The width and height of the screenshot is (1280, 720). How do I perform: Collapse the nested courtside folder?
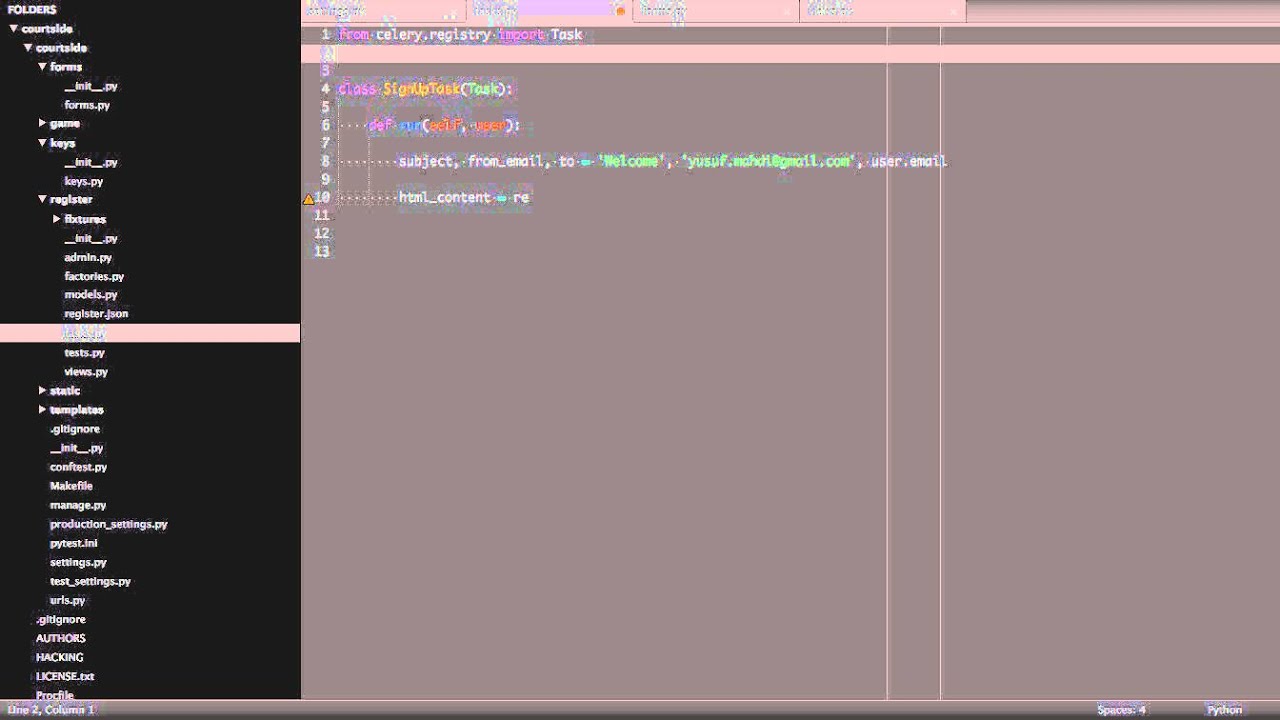pyautogui.click(x=28, y=48)
